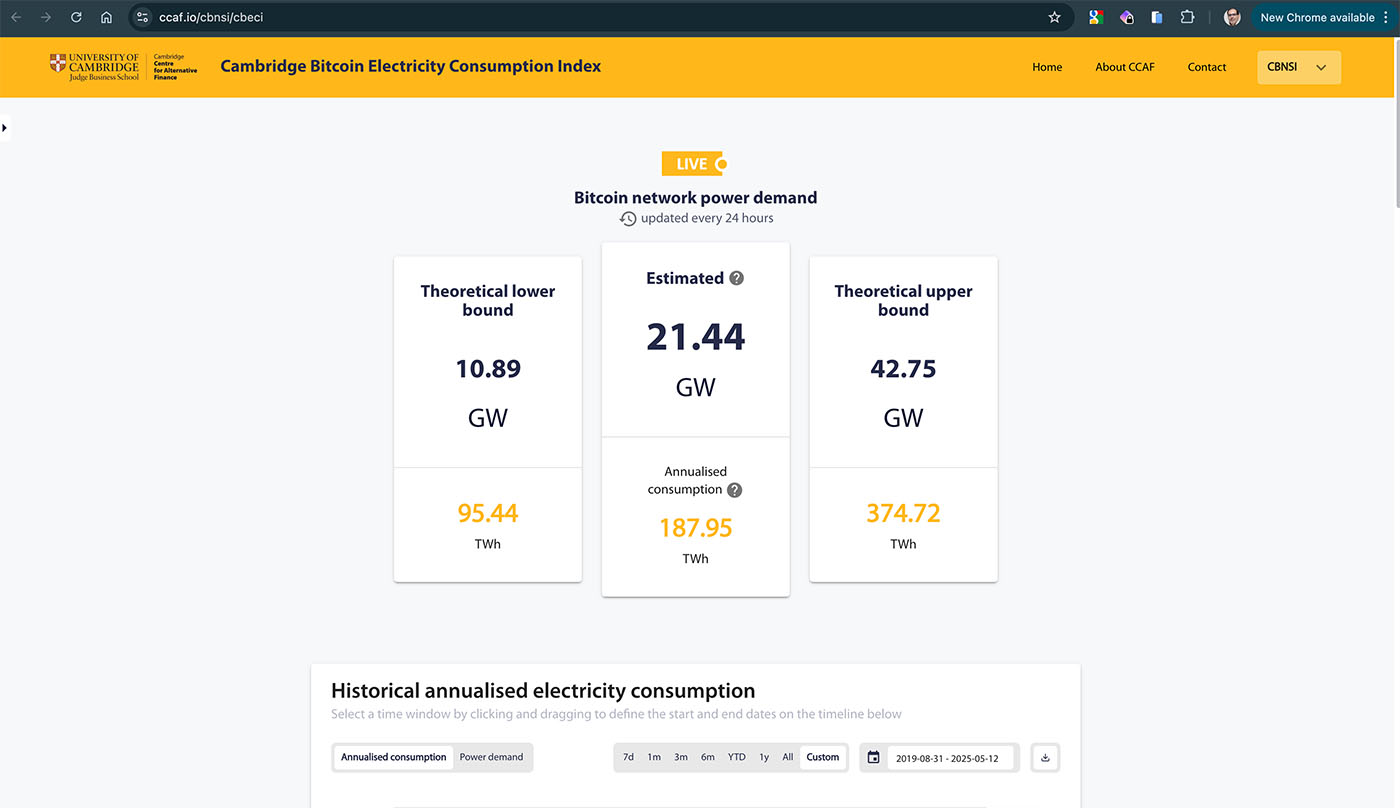Click Bitcoin network power demand heading
Image resolution: width=1400 pixels, height=808 pixels.
point(696,198)
